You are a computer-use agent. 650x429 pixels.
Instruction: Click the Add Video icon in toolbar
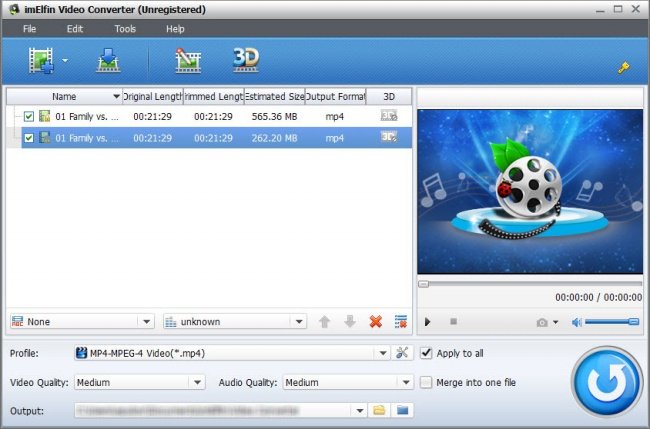click(x=41, y=60)
